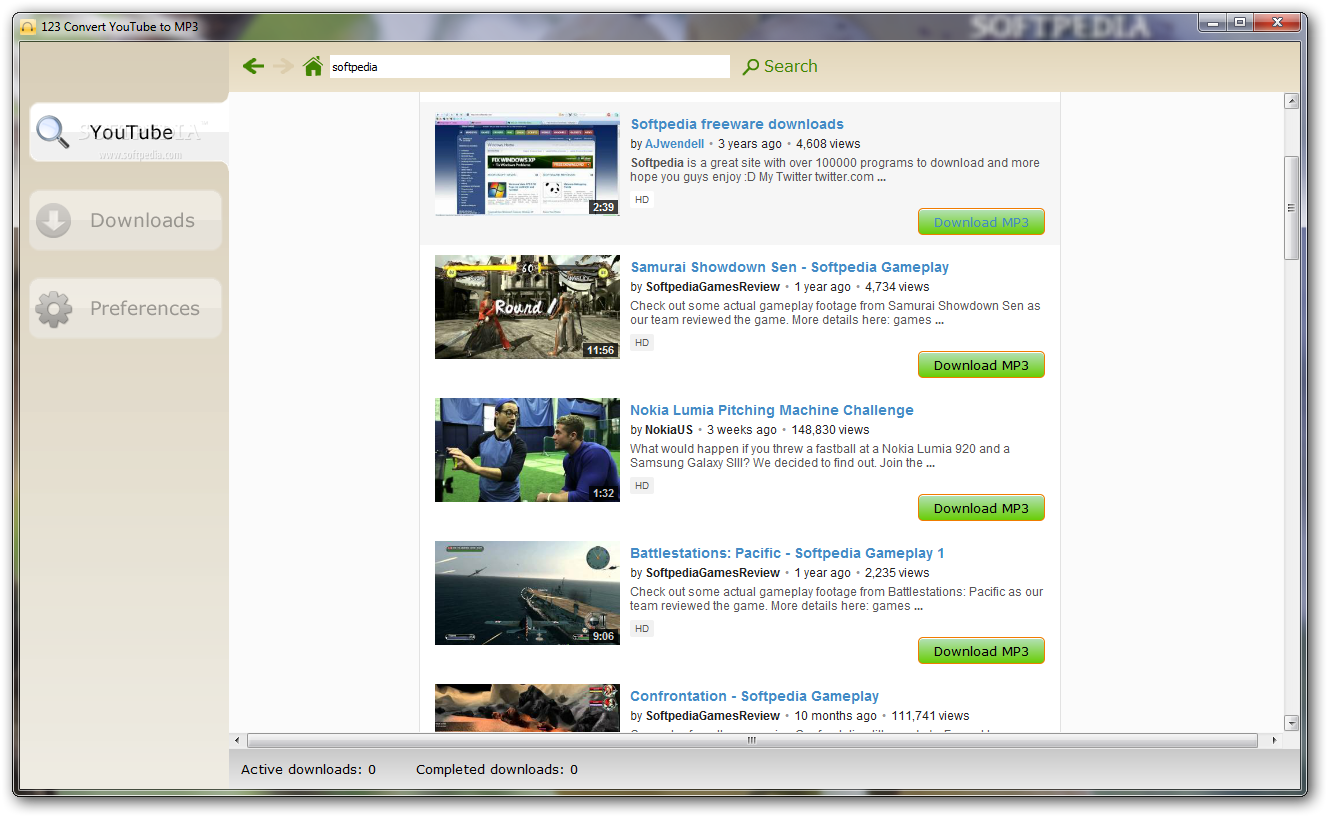Click the 4,608 views text
This screenshot has height=817, width=1328.
828,144
